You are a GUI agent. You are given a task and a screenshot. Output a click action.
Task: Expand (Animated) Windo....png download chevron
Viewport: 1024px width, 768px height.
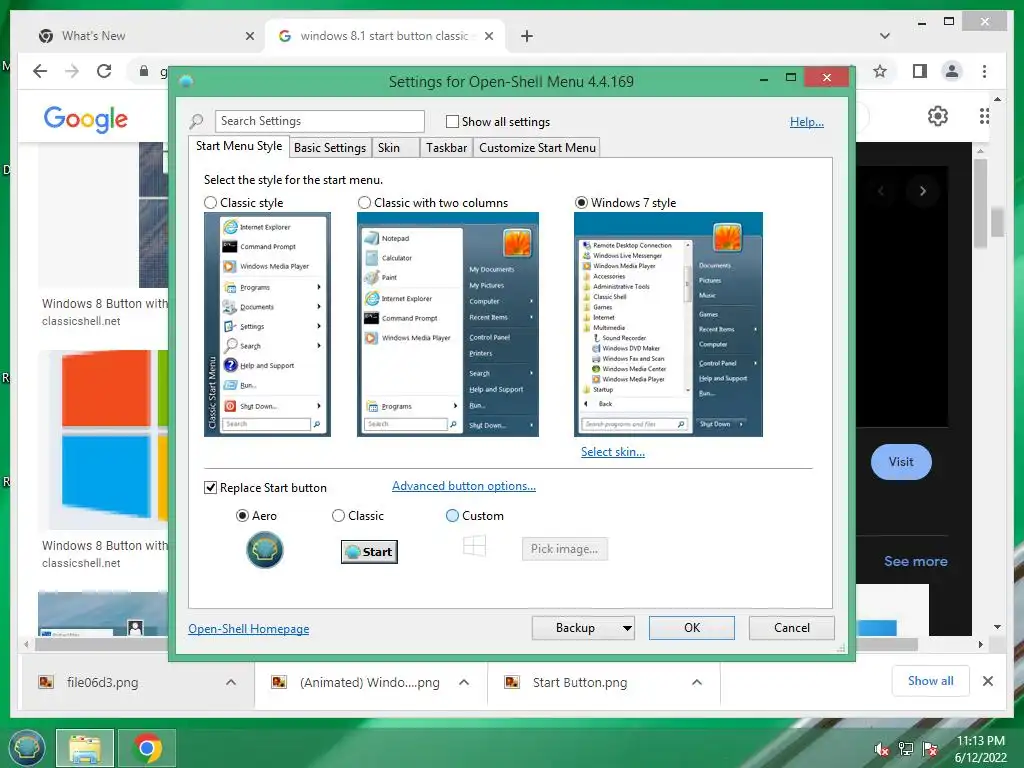pyautogui.click(x=464, y=682)
